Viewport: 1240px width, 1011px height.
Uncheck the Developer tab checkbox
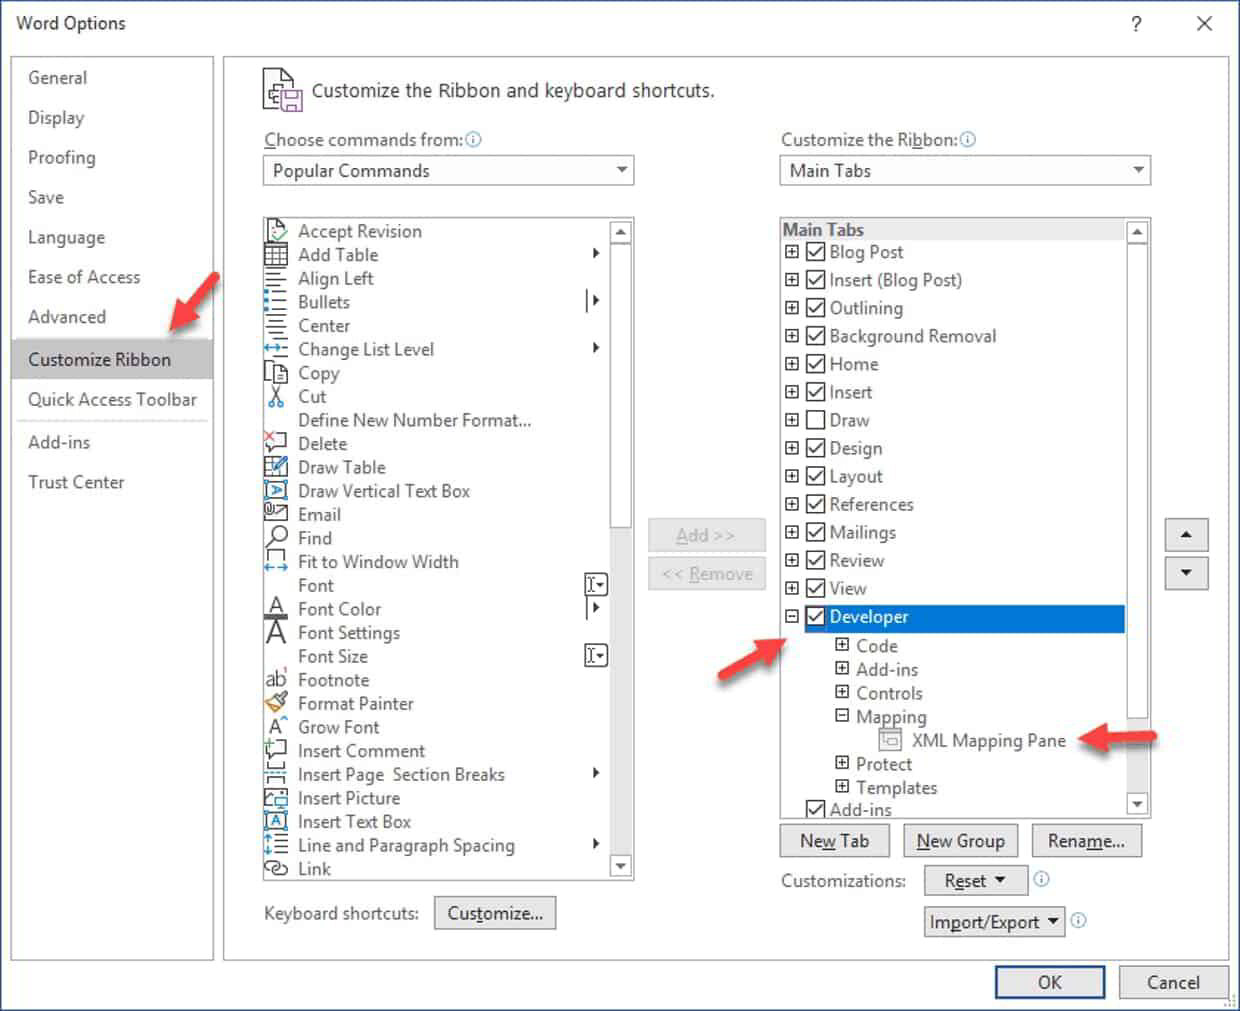point(815,616)
